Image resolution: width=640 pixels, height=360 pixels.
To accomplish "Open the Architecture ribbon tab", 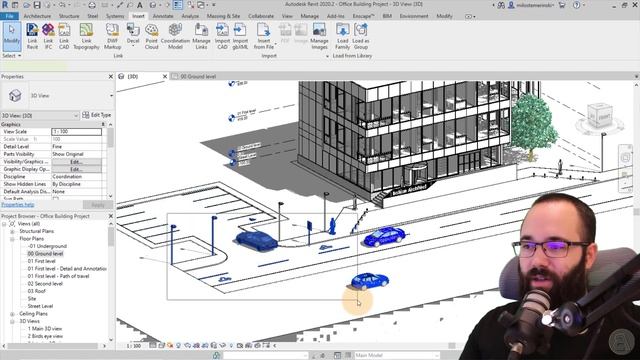I will 37,16.
